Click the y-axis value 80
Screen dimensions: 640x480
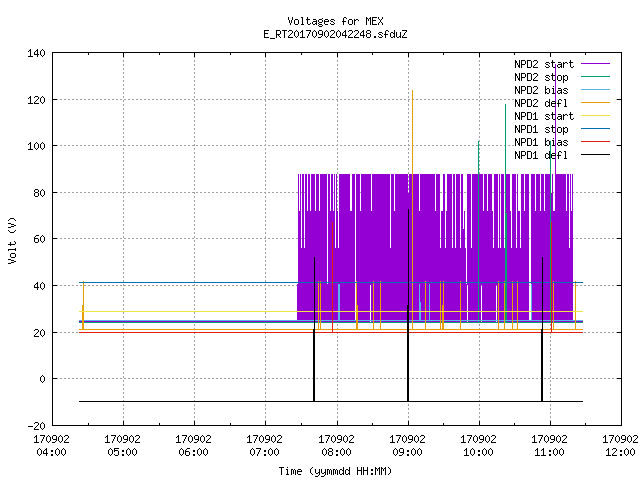click(39, 193)
